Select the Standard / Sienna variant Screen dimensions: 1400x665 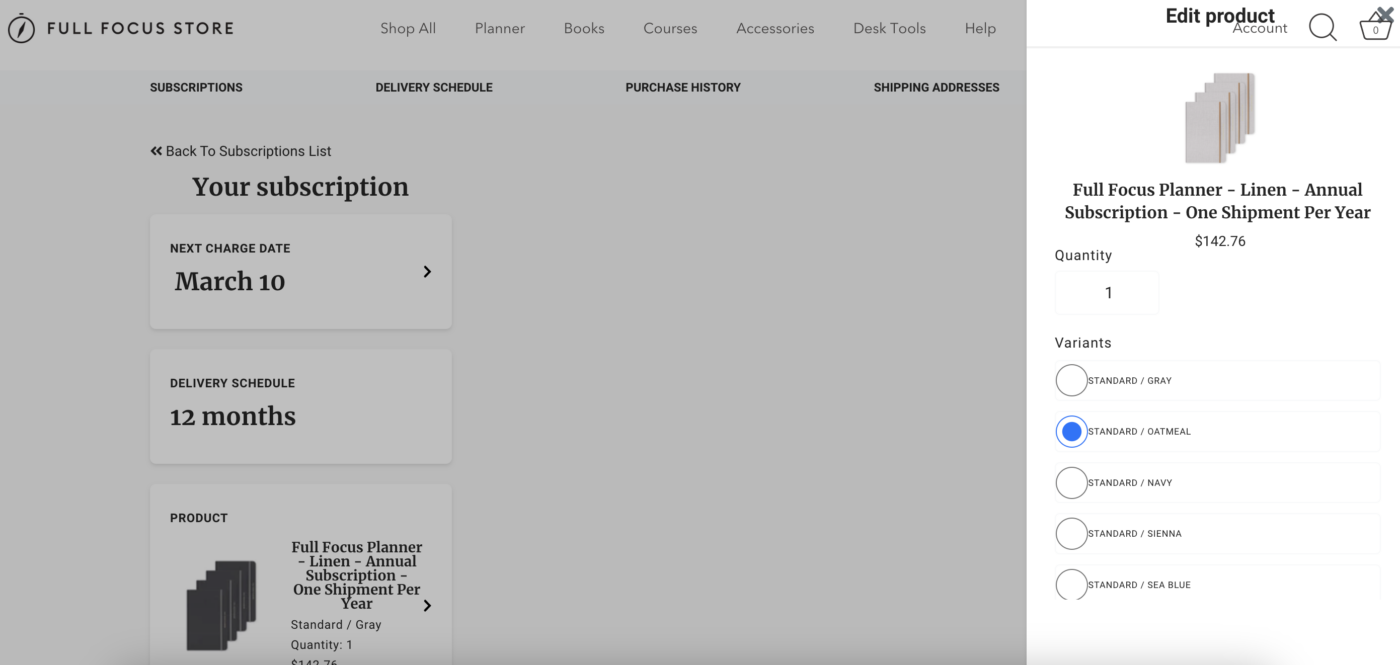pyautogui.click(x=1071, y=533)
